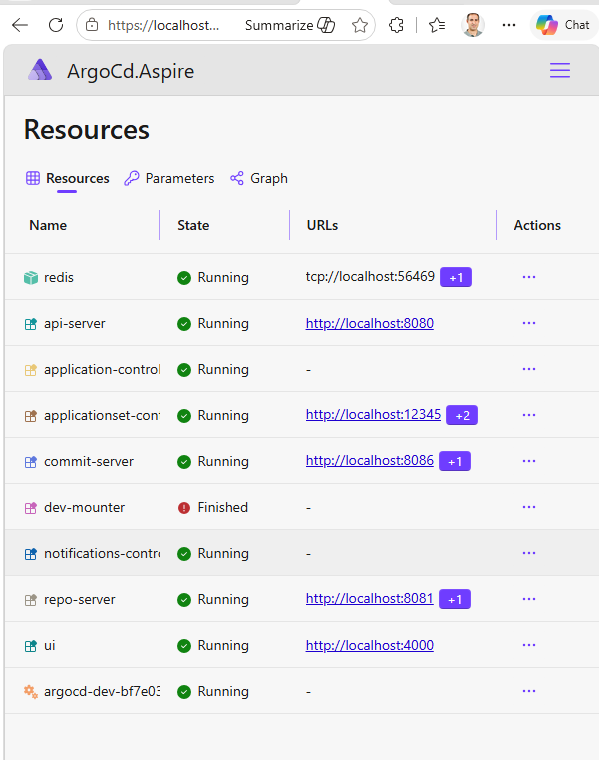The width and height of the screenshot is (599, 760).
Task: Add this page to favorites star
Action: tap(360, 25)
